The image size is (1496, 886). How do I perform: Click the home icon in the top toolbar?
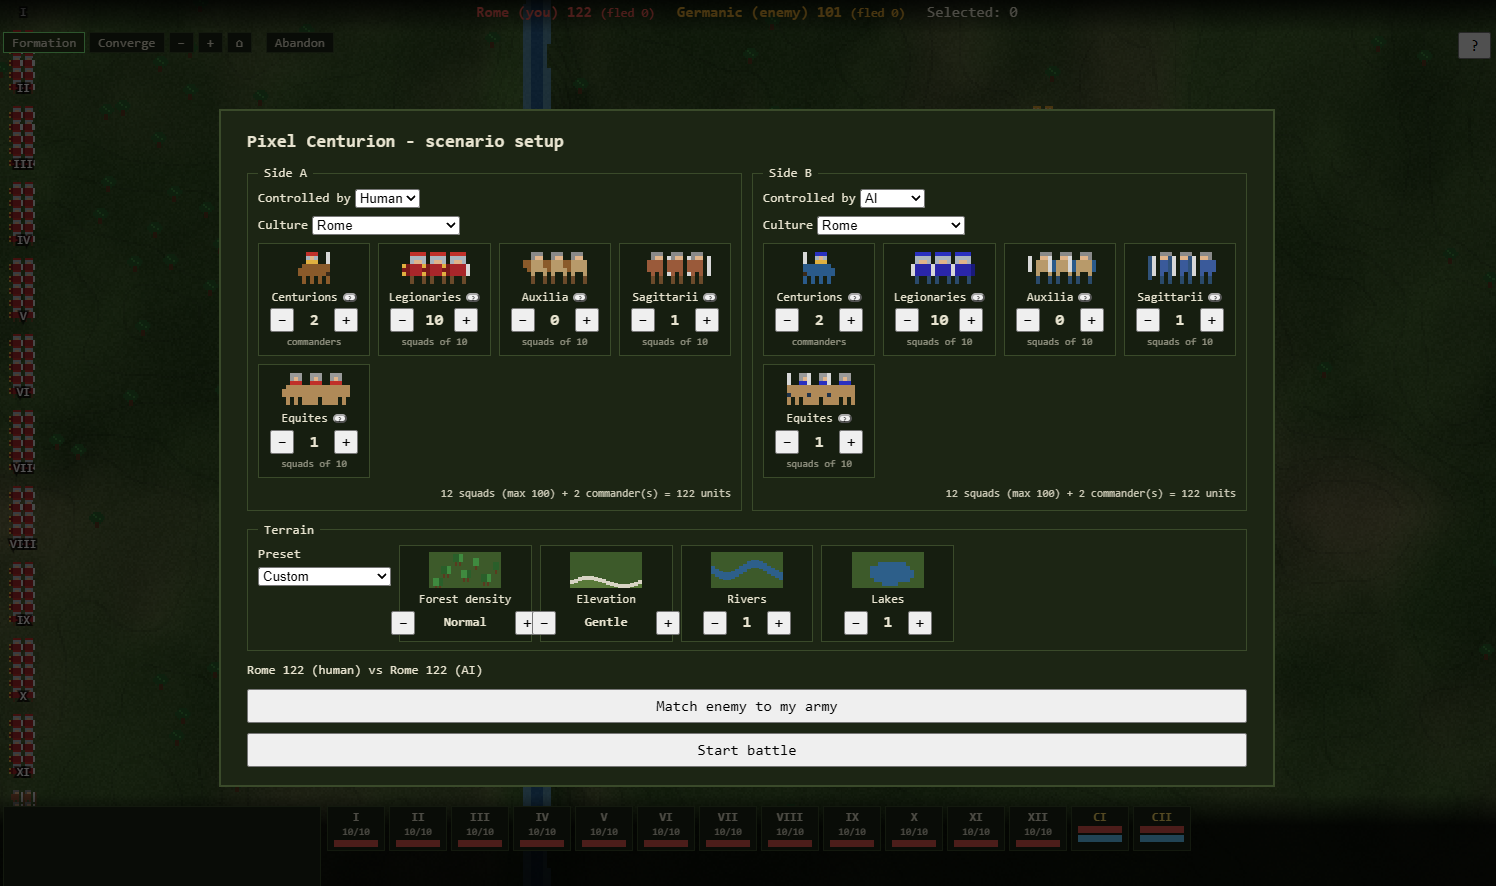point(239,43)
